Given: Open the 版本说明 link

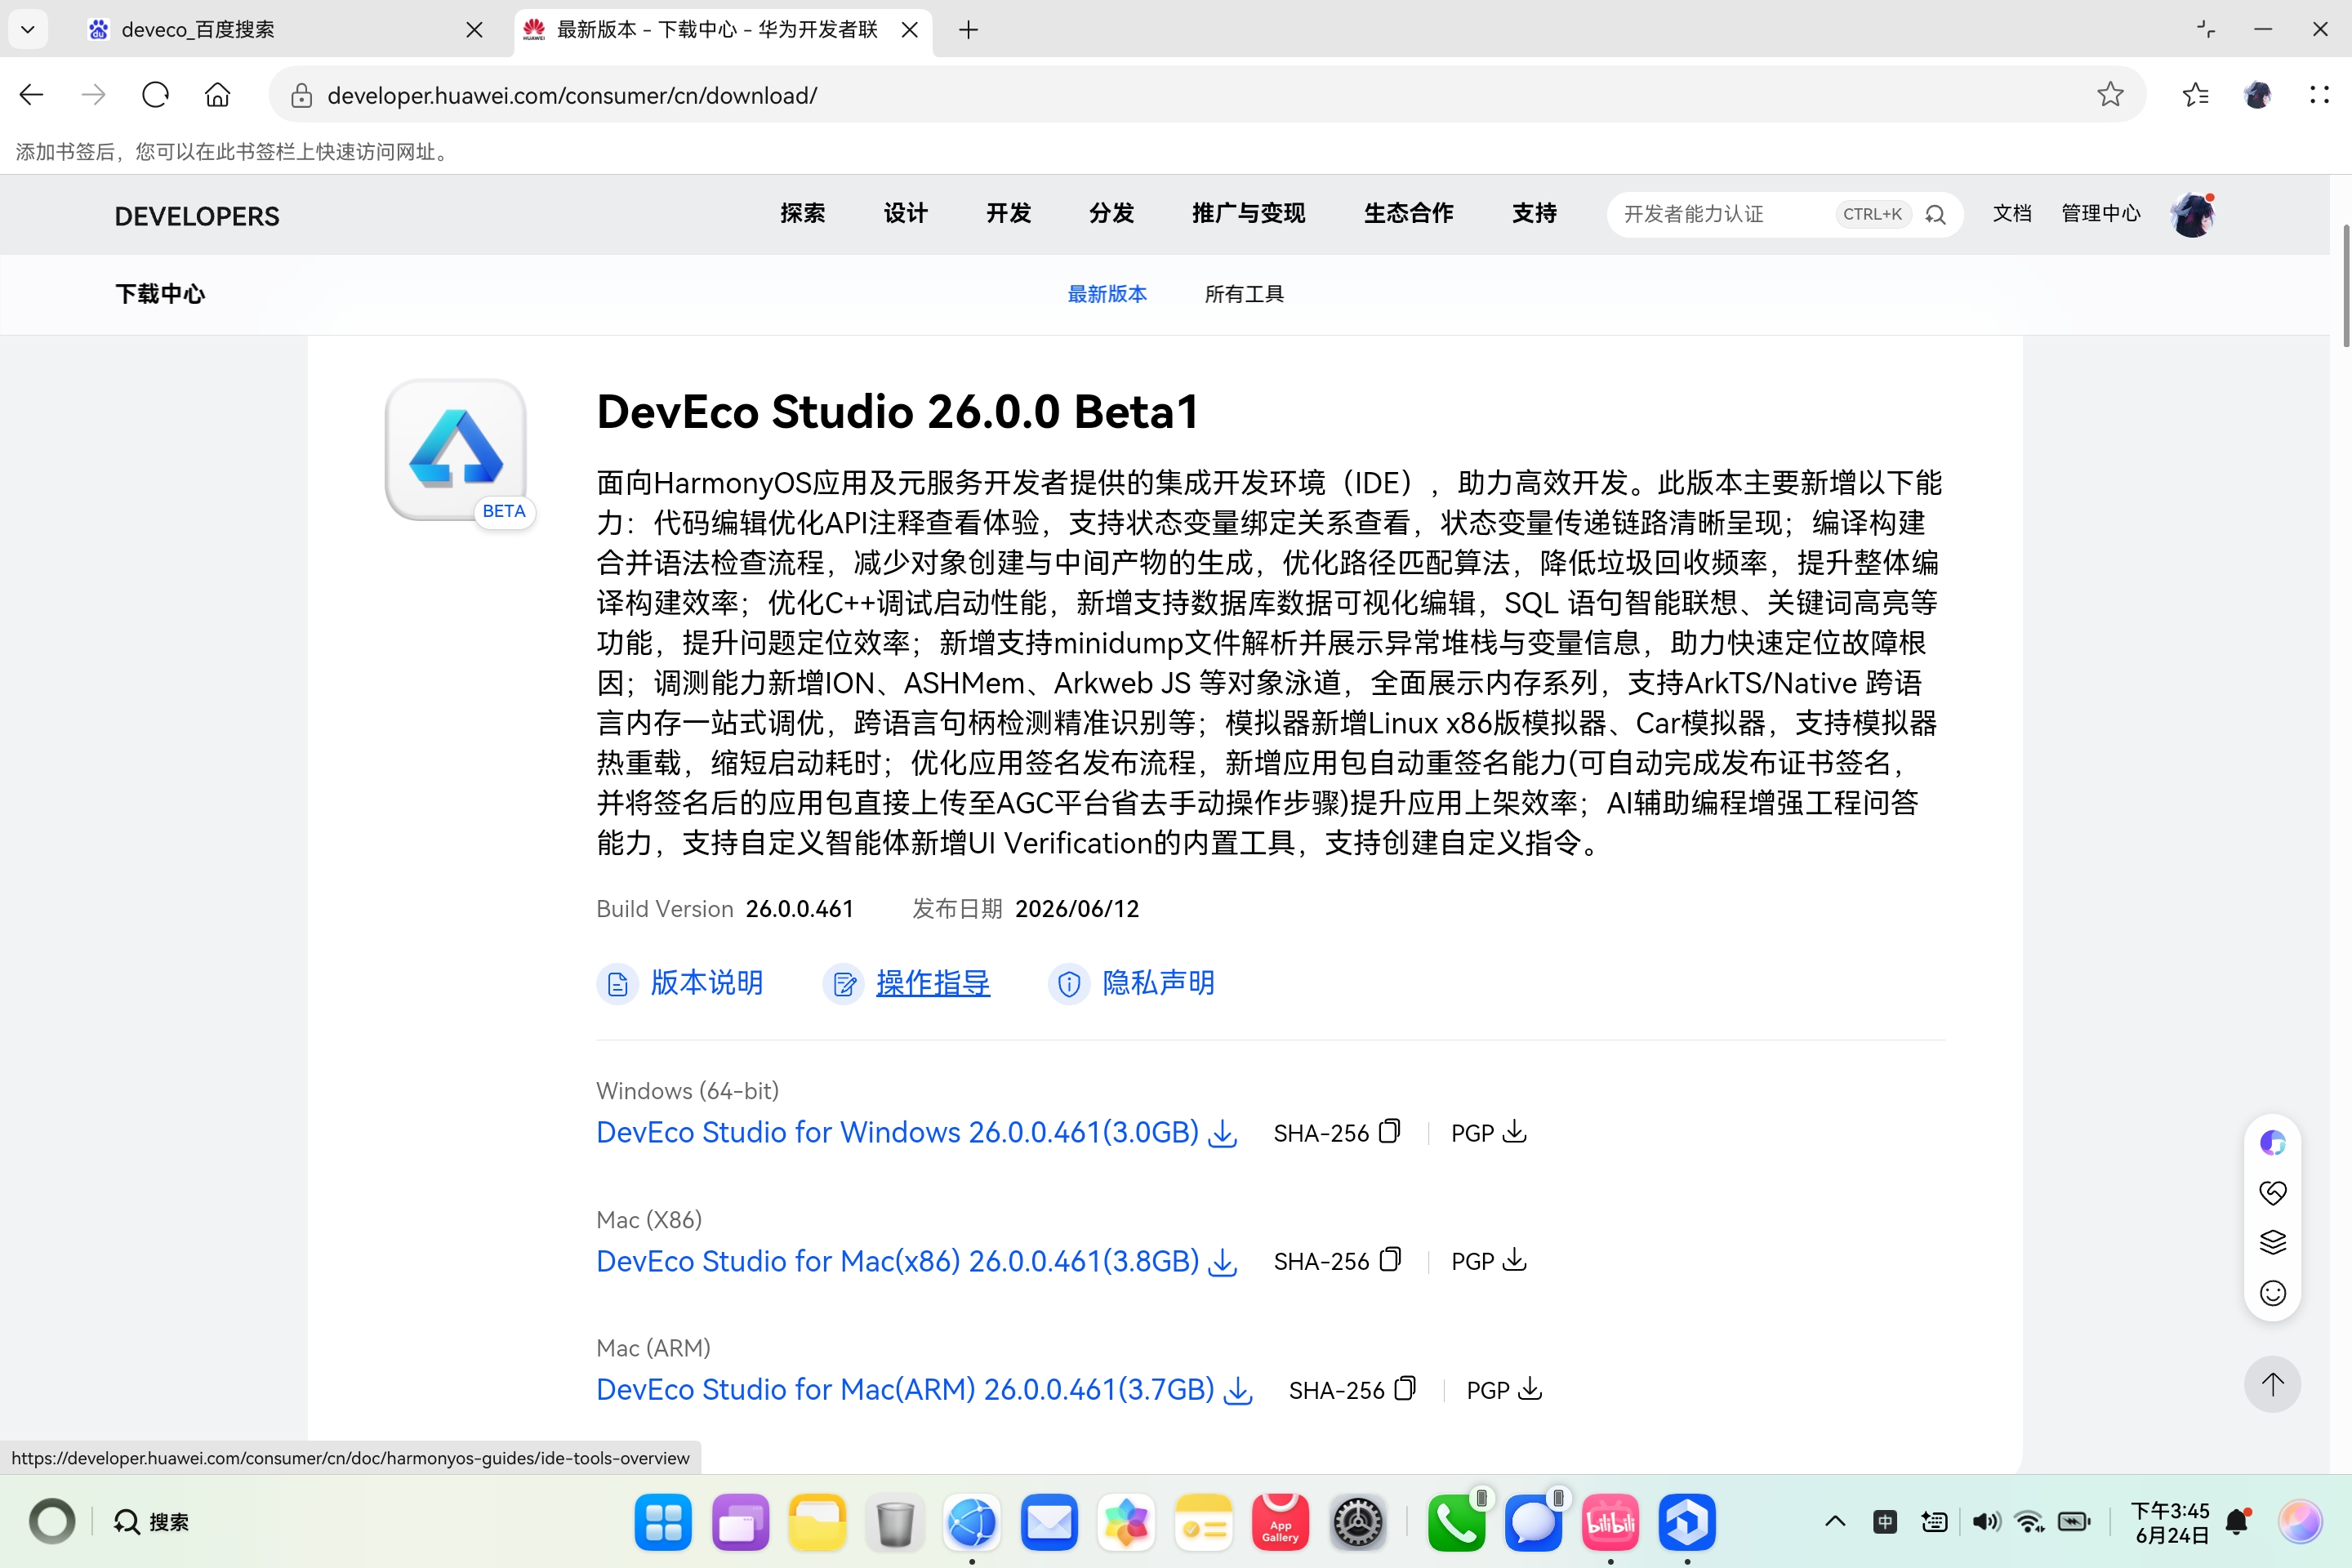Looking at the screenshot, I should coord(681,983).
